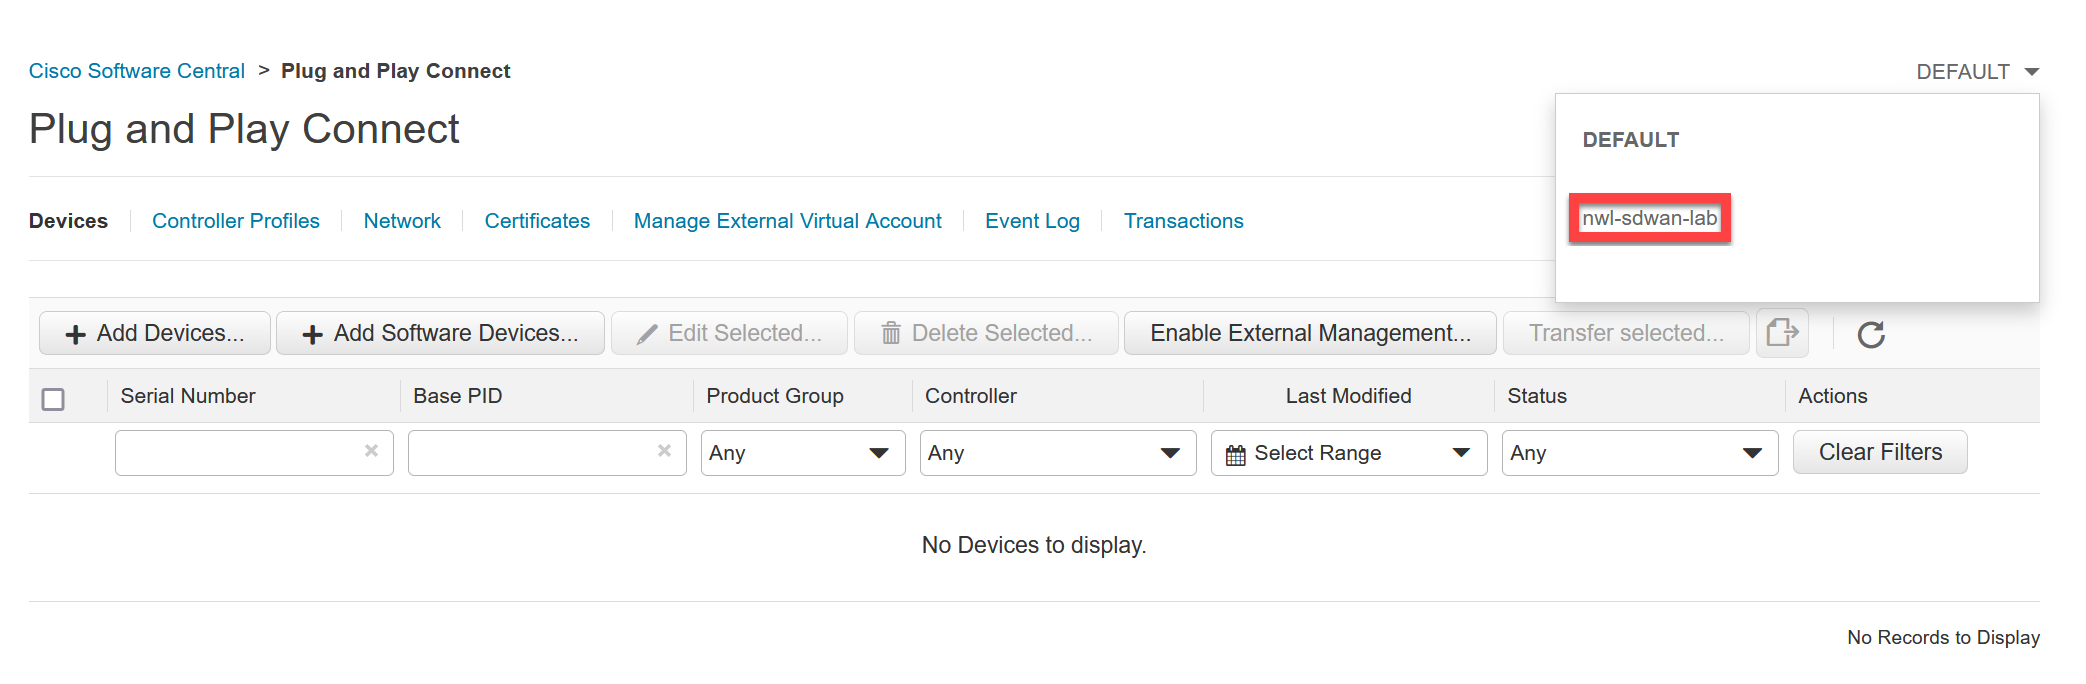This screenshot has width=2086, height=684.
Task: Click Edit Selected button
Action: [729, 333]
